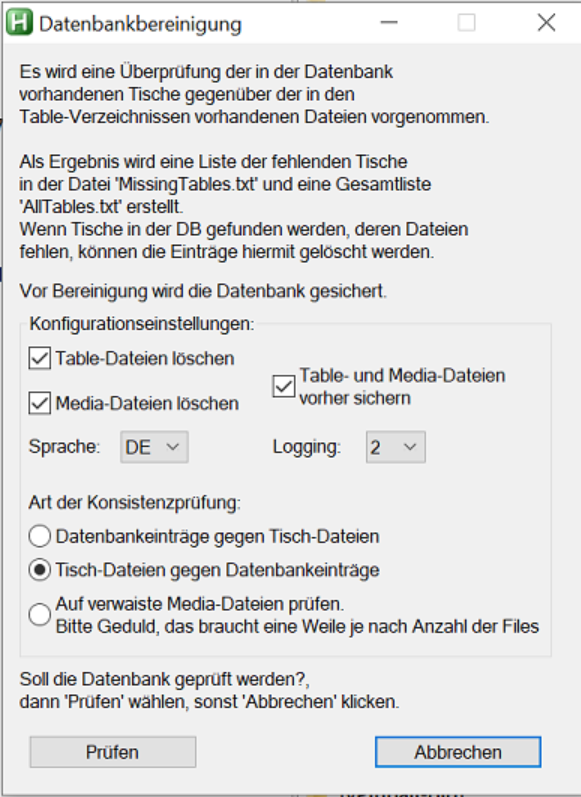Click the Datenbankbereinigung title bar text
The width and height of the screenshot is (581, 797).
pos(140,24)
